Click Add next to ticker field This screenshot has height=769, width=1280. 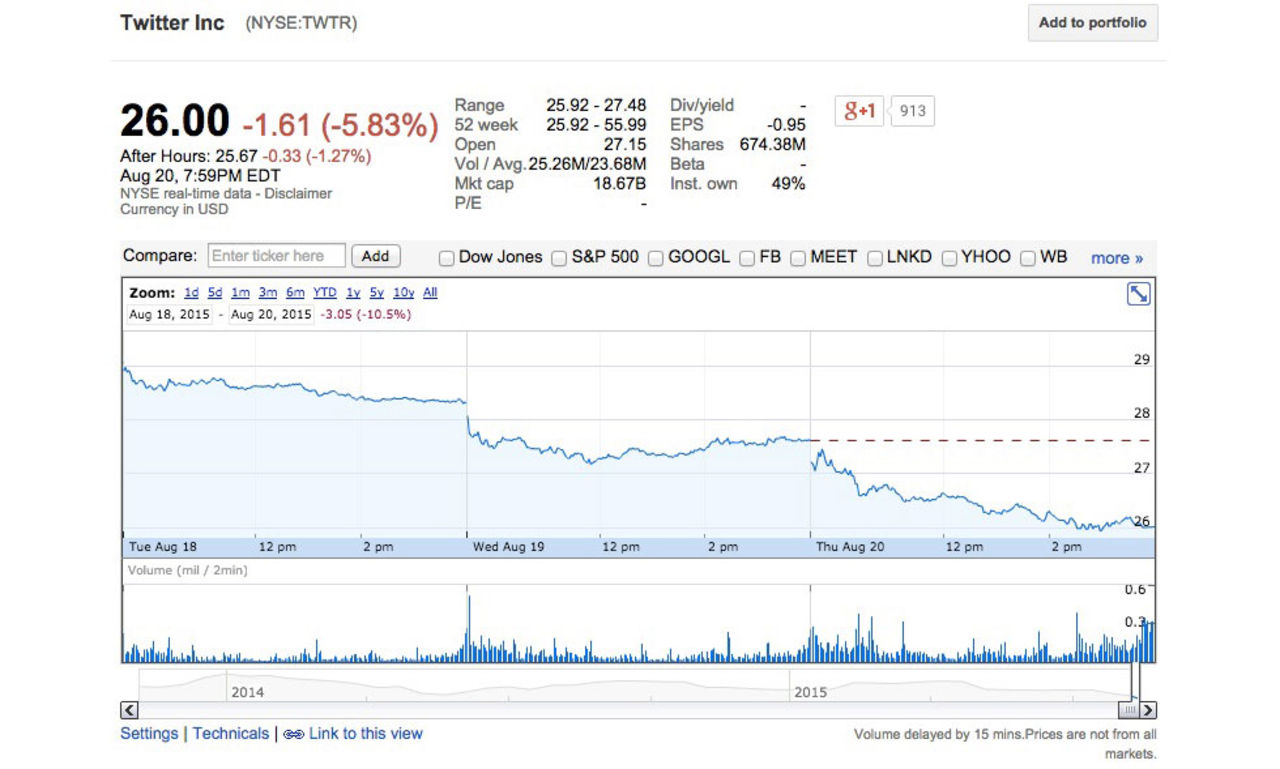click(375, 256)
